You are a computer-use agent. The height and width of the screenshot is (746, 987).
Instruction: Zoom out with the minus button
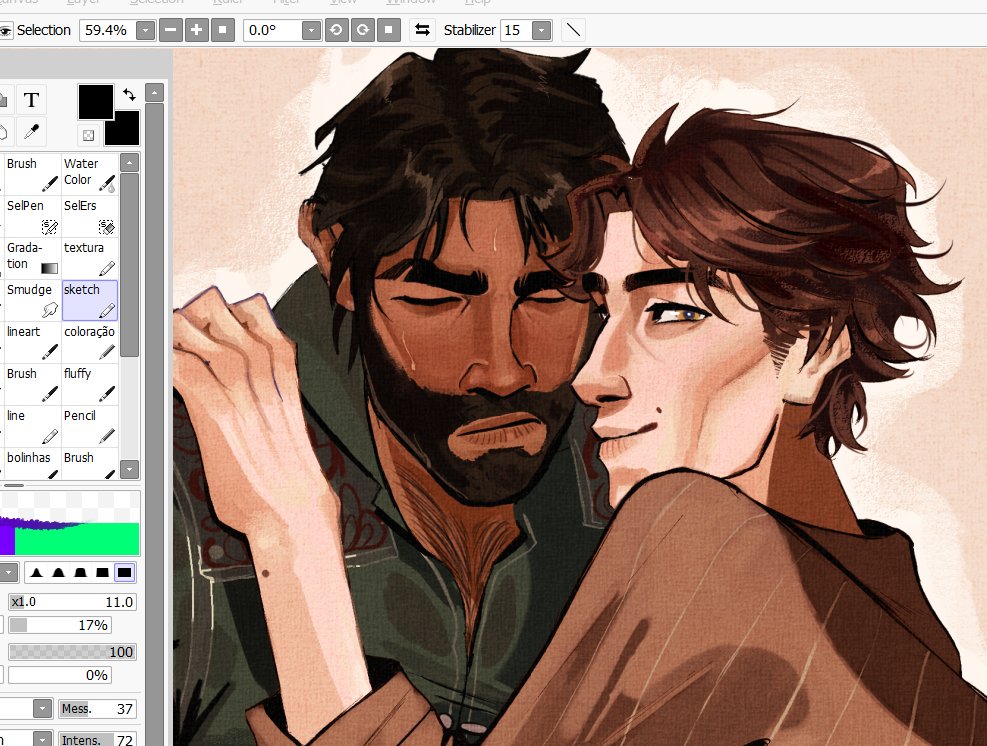[x=171, y=30]
